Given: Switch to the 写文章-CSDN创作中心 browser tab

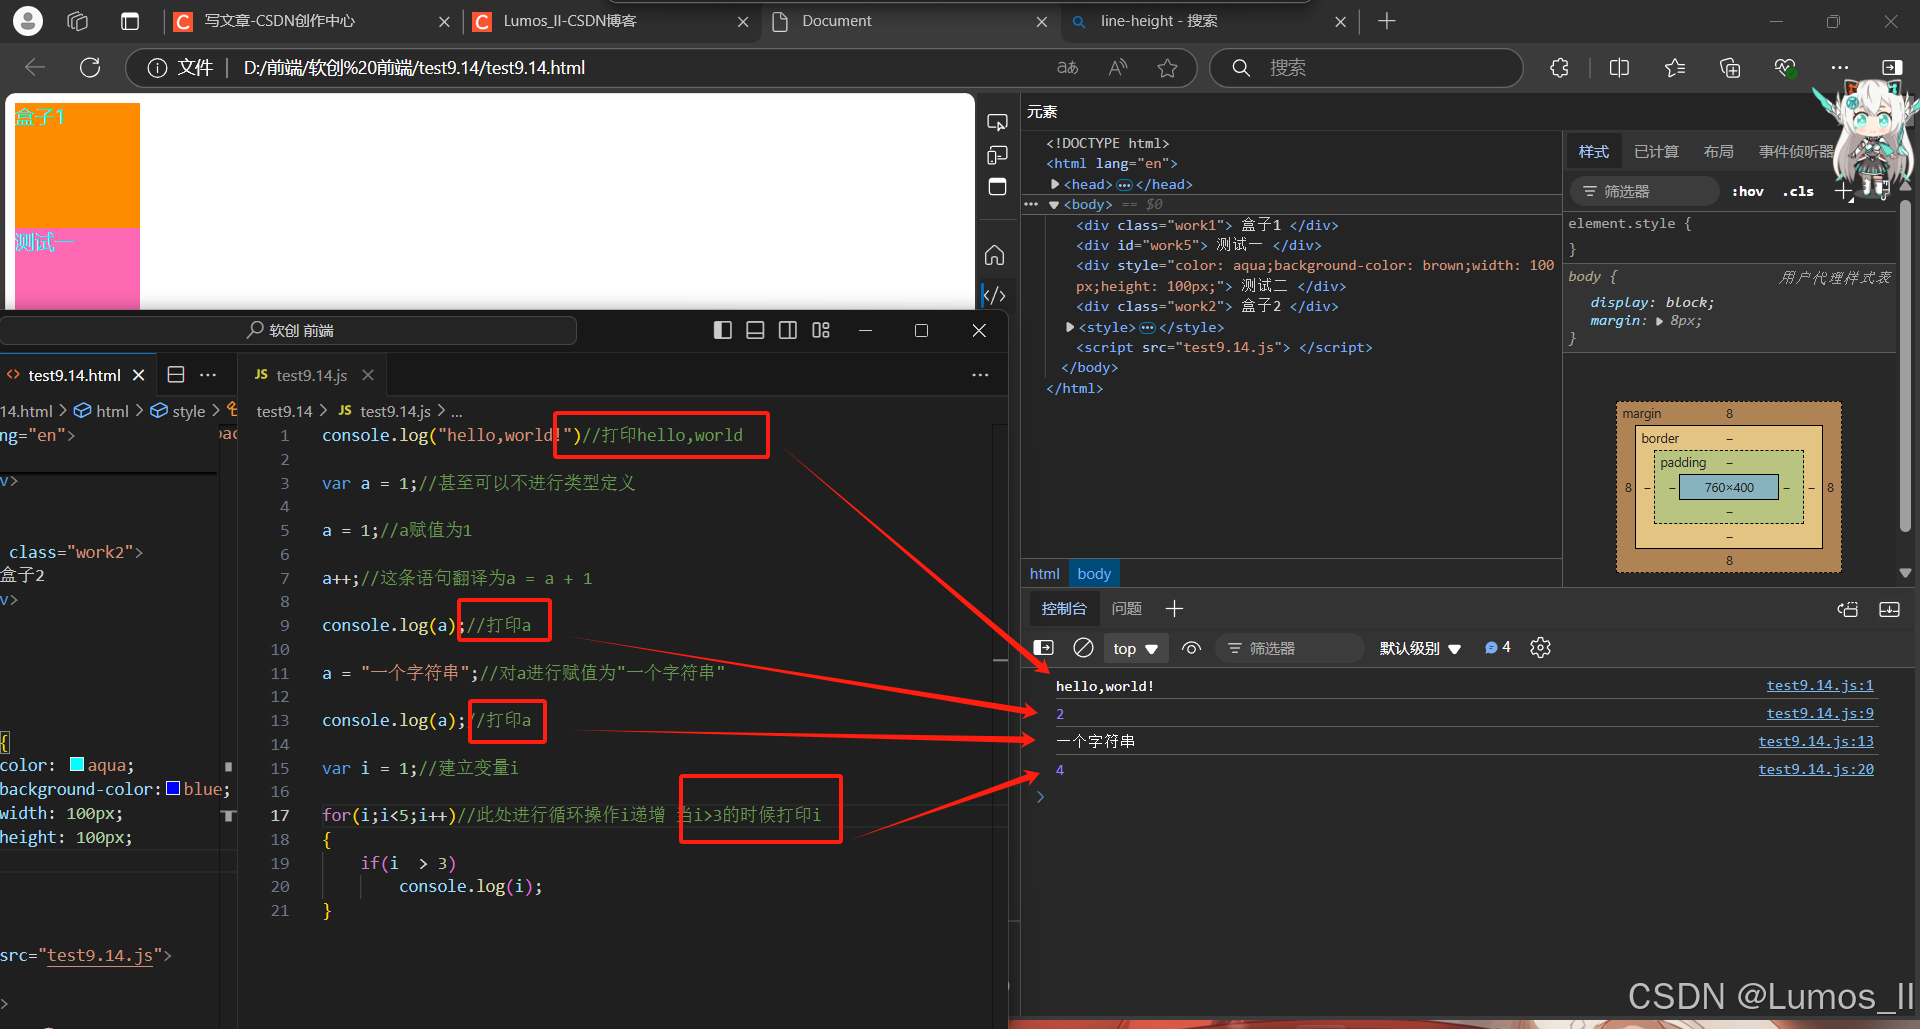Looking at the screenshot, I should 310,21.
